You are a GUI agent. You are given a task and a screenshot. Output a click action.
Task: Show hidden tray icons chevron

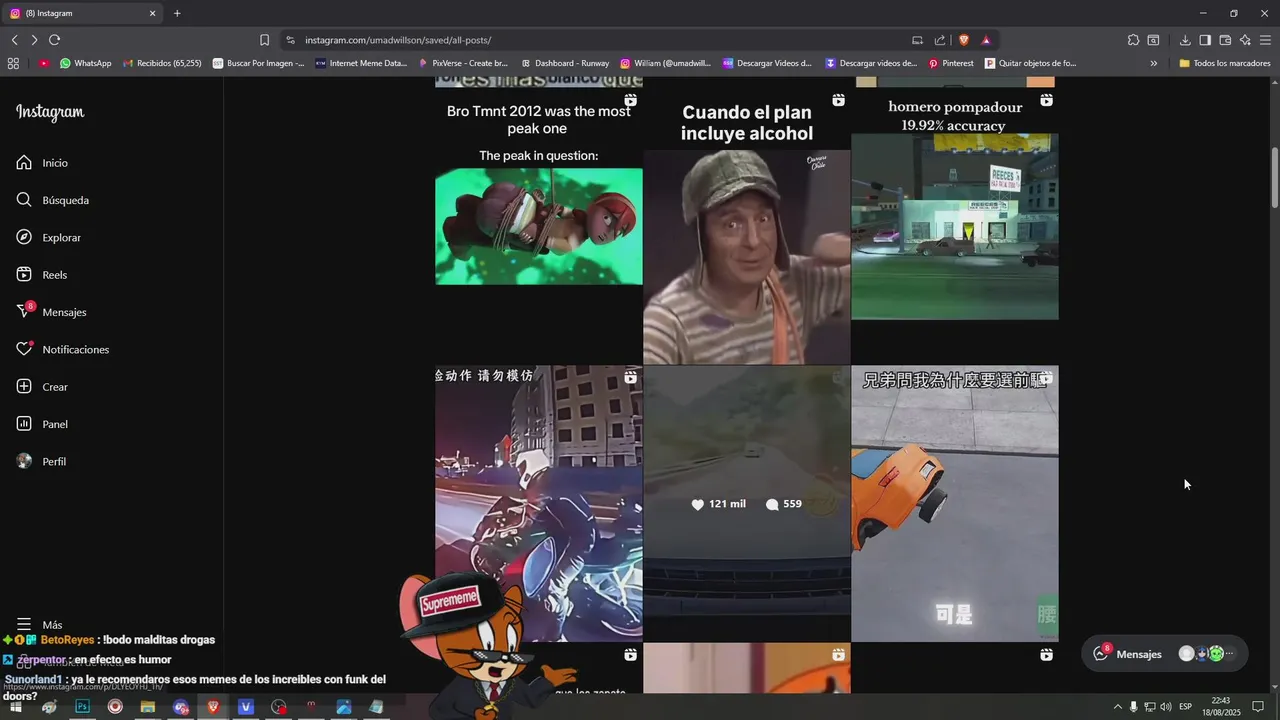[1118, 707]
